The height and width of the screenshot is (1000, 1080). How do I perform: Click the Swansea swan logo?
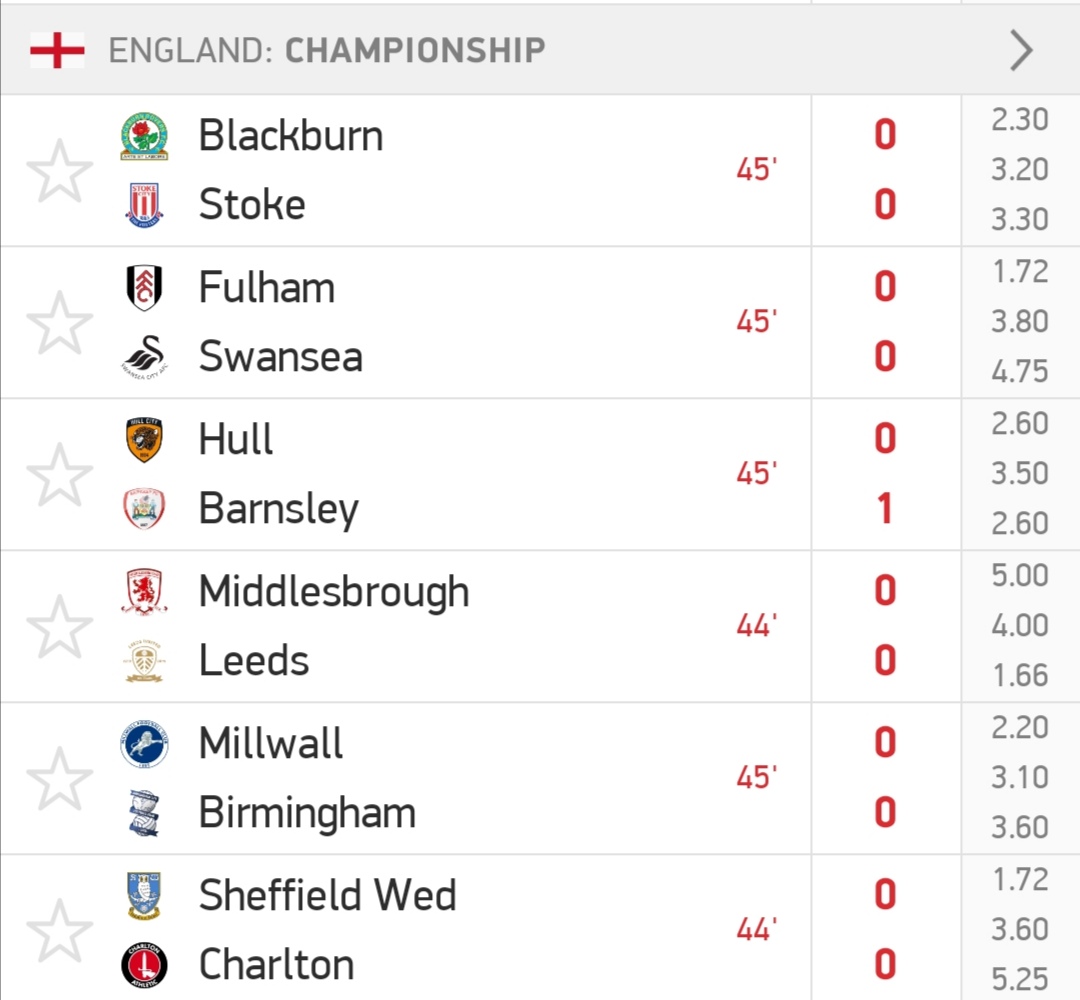click(x=144, y=357)
